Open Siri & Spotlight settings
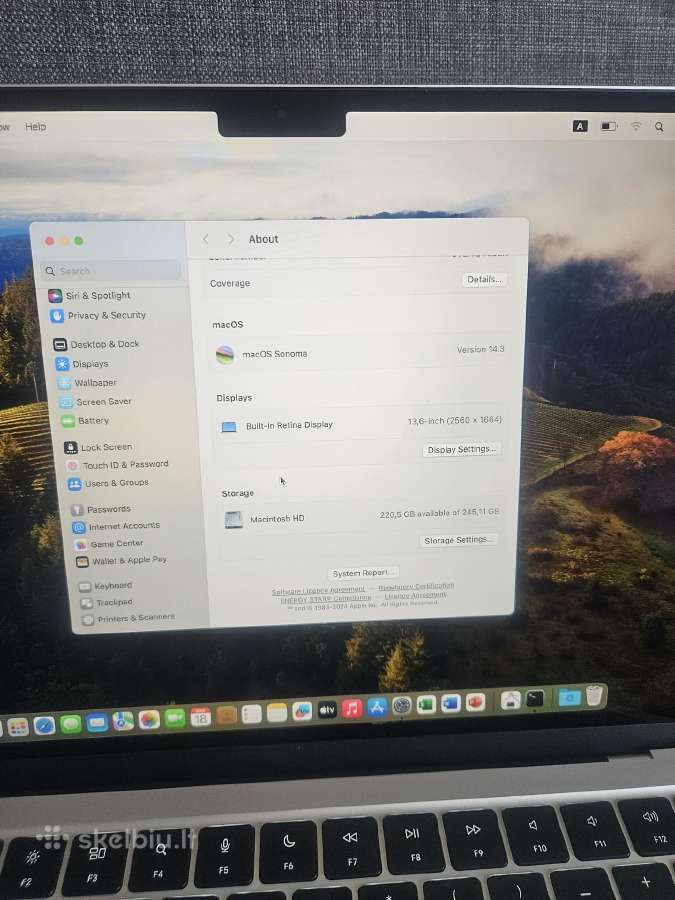The image size is (675, 900). tap(90, 296)
